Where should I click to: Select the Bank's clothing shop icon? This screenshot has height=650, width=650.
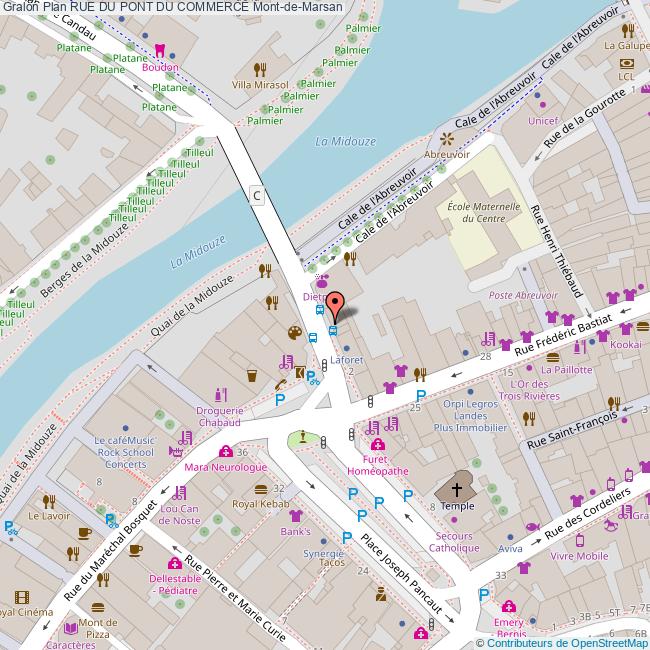(x=295, y=516)
